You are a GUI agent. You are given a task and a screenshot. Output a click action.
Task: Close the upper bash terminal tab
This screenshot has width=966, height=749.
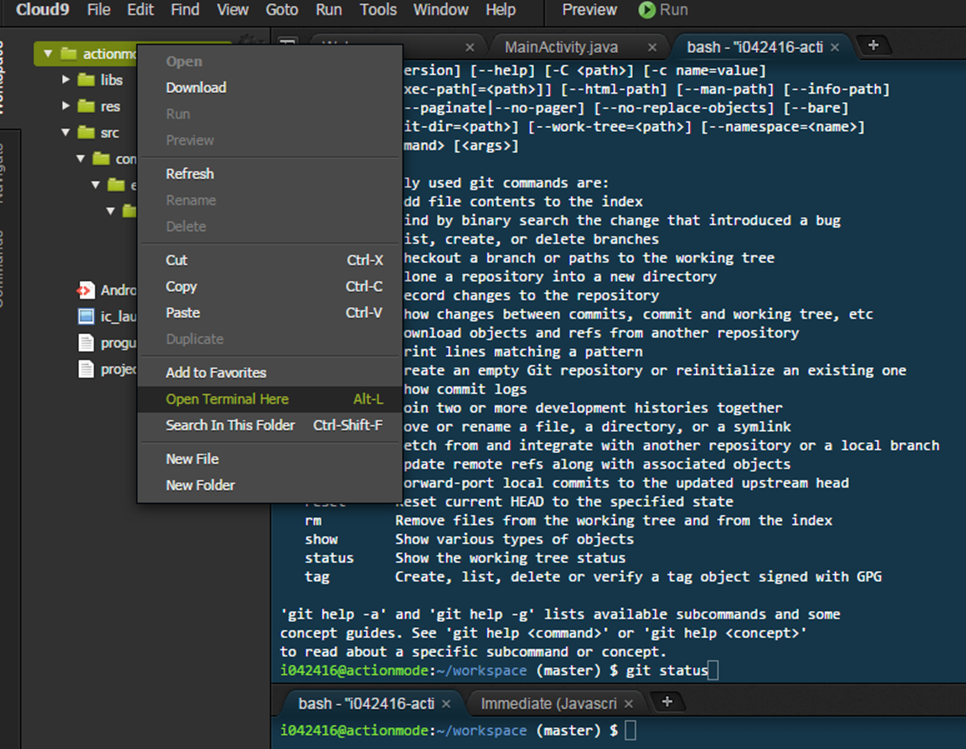835,47
